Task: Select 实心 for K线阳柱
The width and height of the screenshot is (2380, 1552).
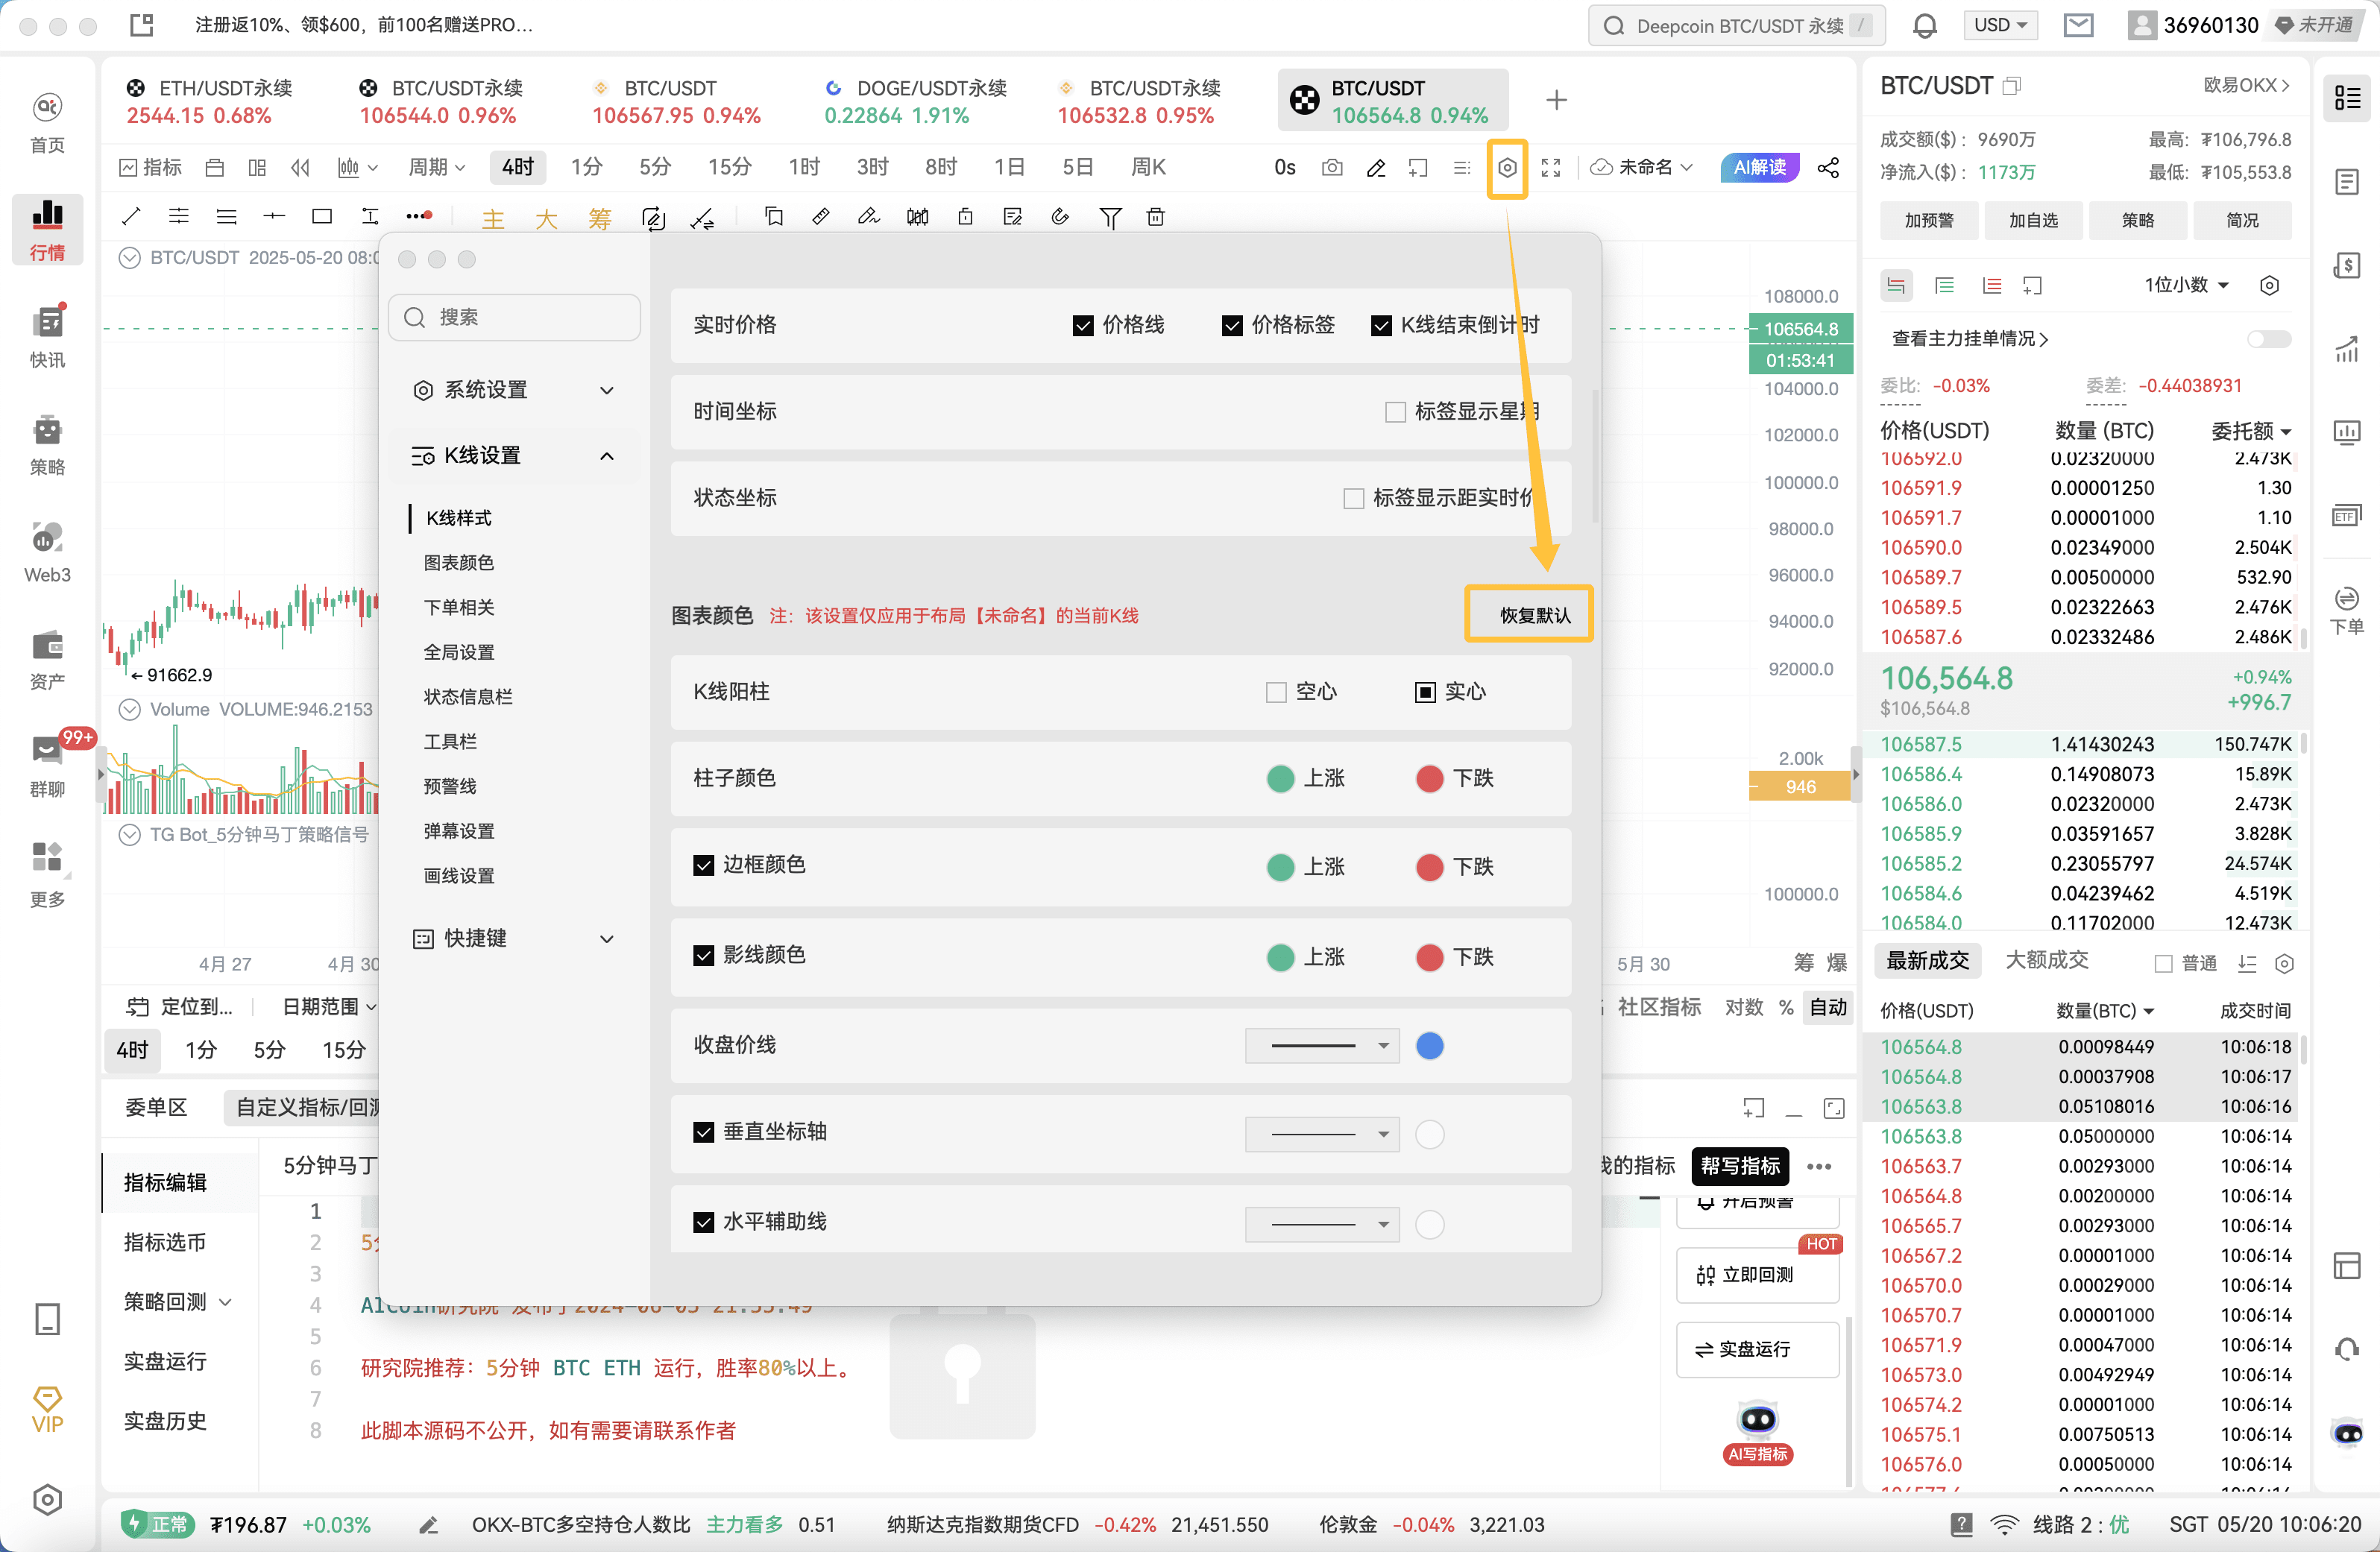Action: (x=1425, y=692)
